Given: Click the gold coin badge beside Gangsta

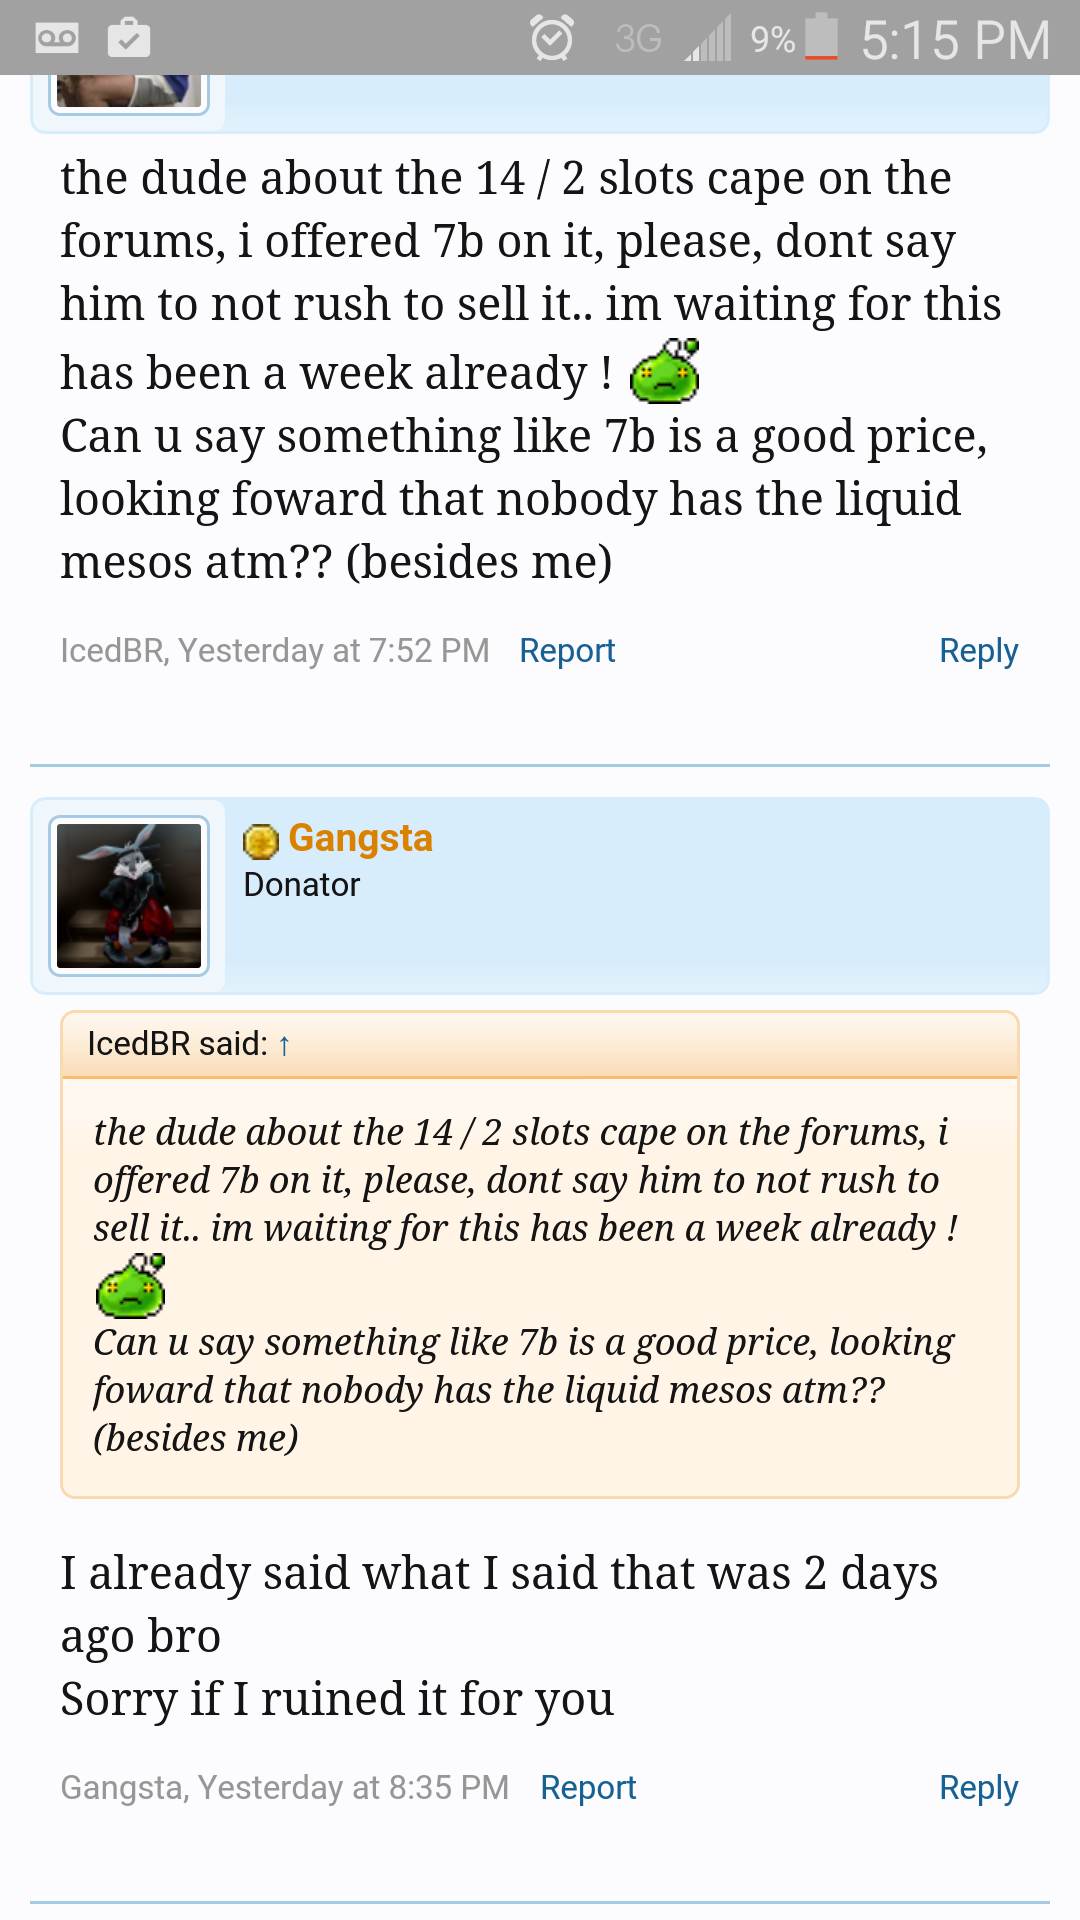Looking at the screenshot, I should click(x=261, y=841).
